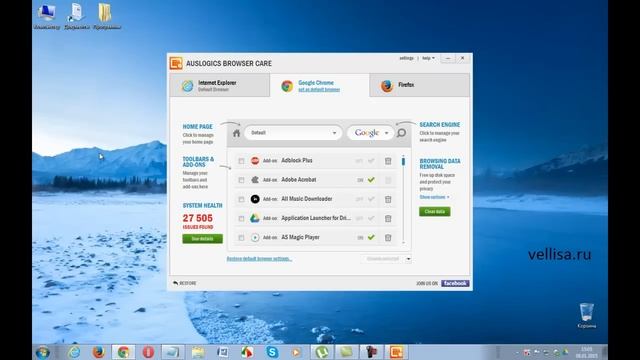The width and height of the screenshot is (640, 360).
Task: Click the red Adblock Plus add-on icon
Action: coord(255,160)
